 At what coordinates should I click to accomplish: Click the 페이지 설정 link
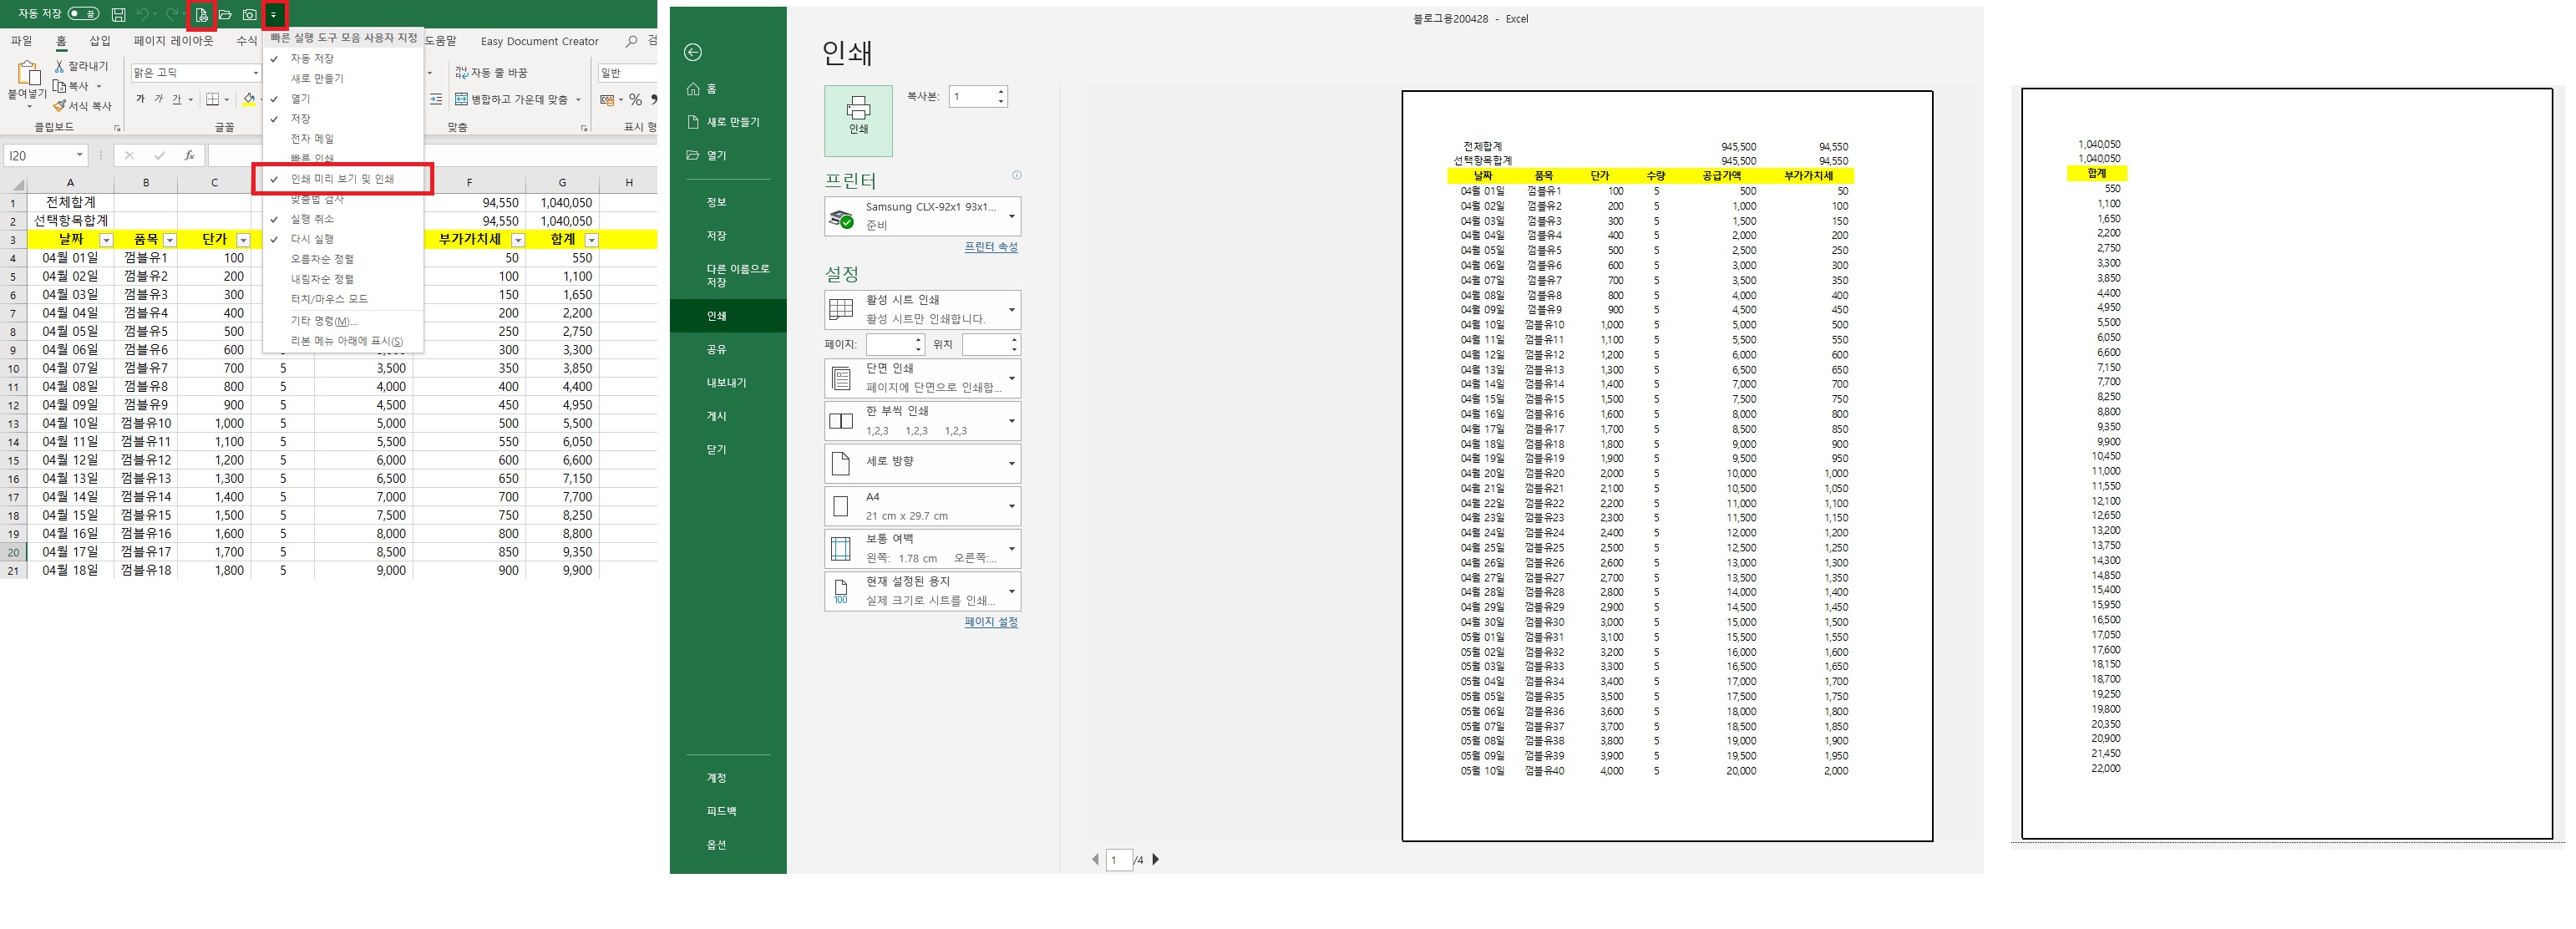[990, 622]
